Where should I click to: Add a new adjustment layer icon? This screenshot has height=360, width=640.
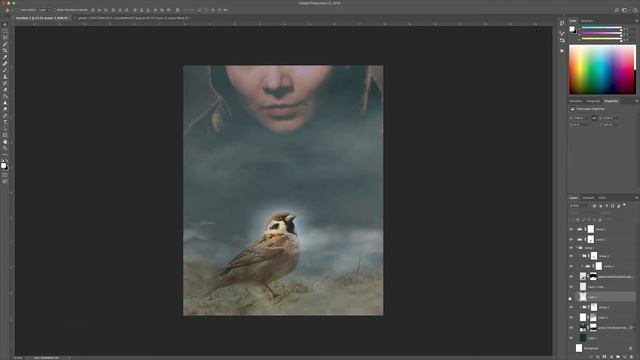pos(611,357)
